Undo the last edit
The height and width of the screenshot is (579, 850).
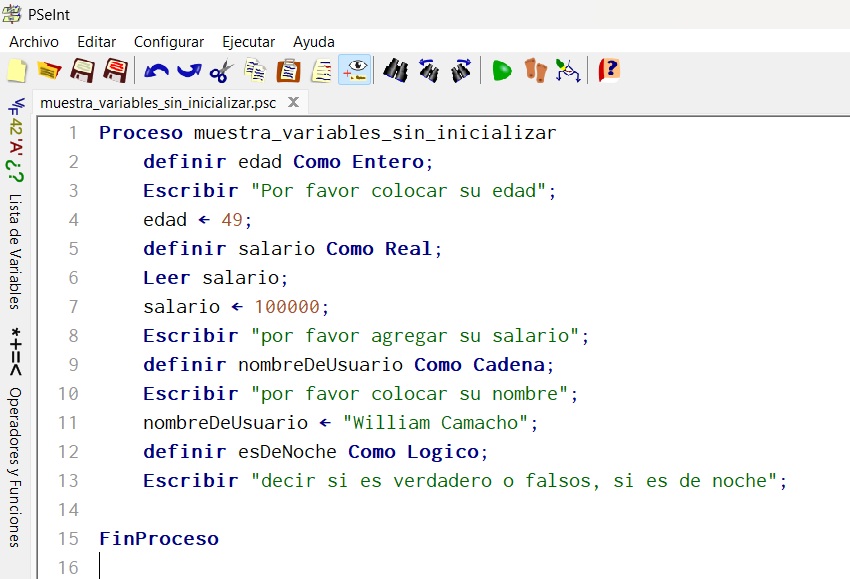(x=156, y=71)
